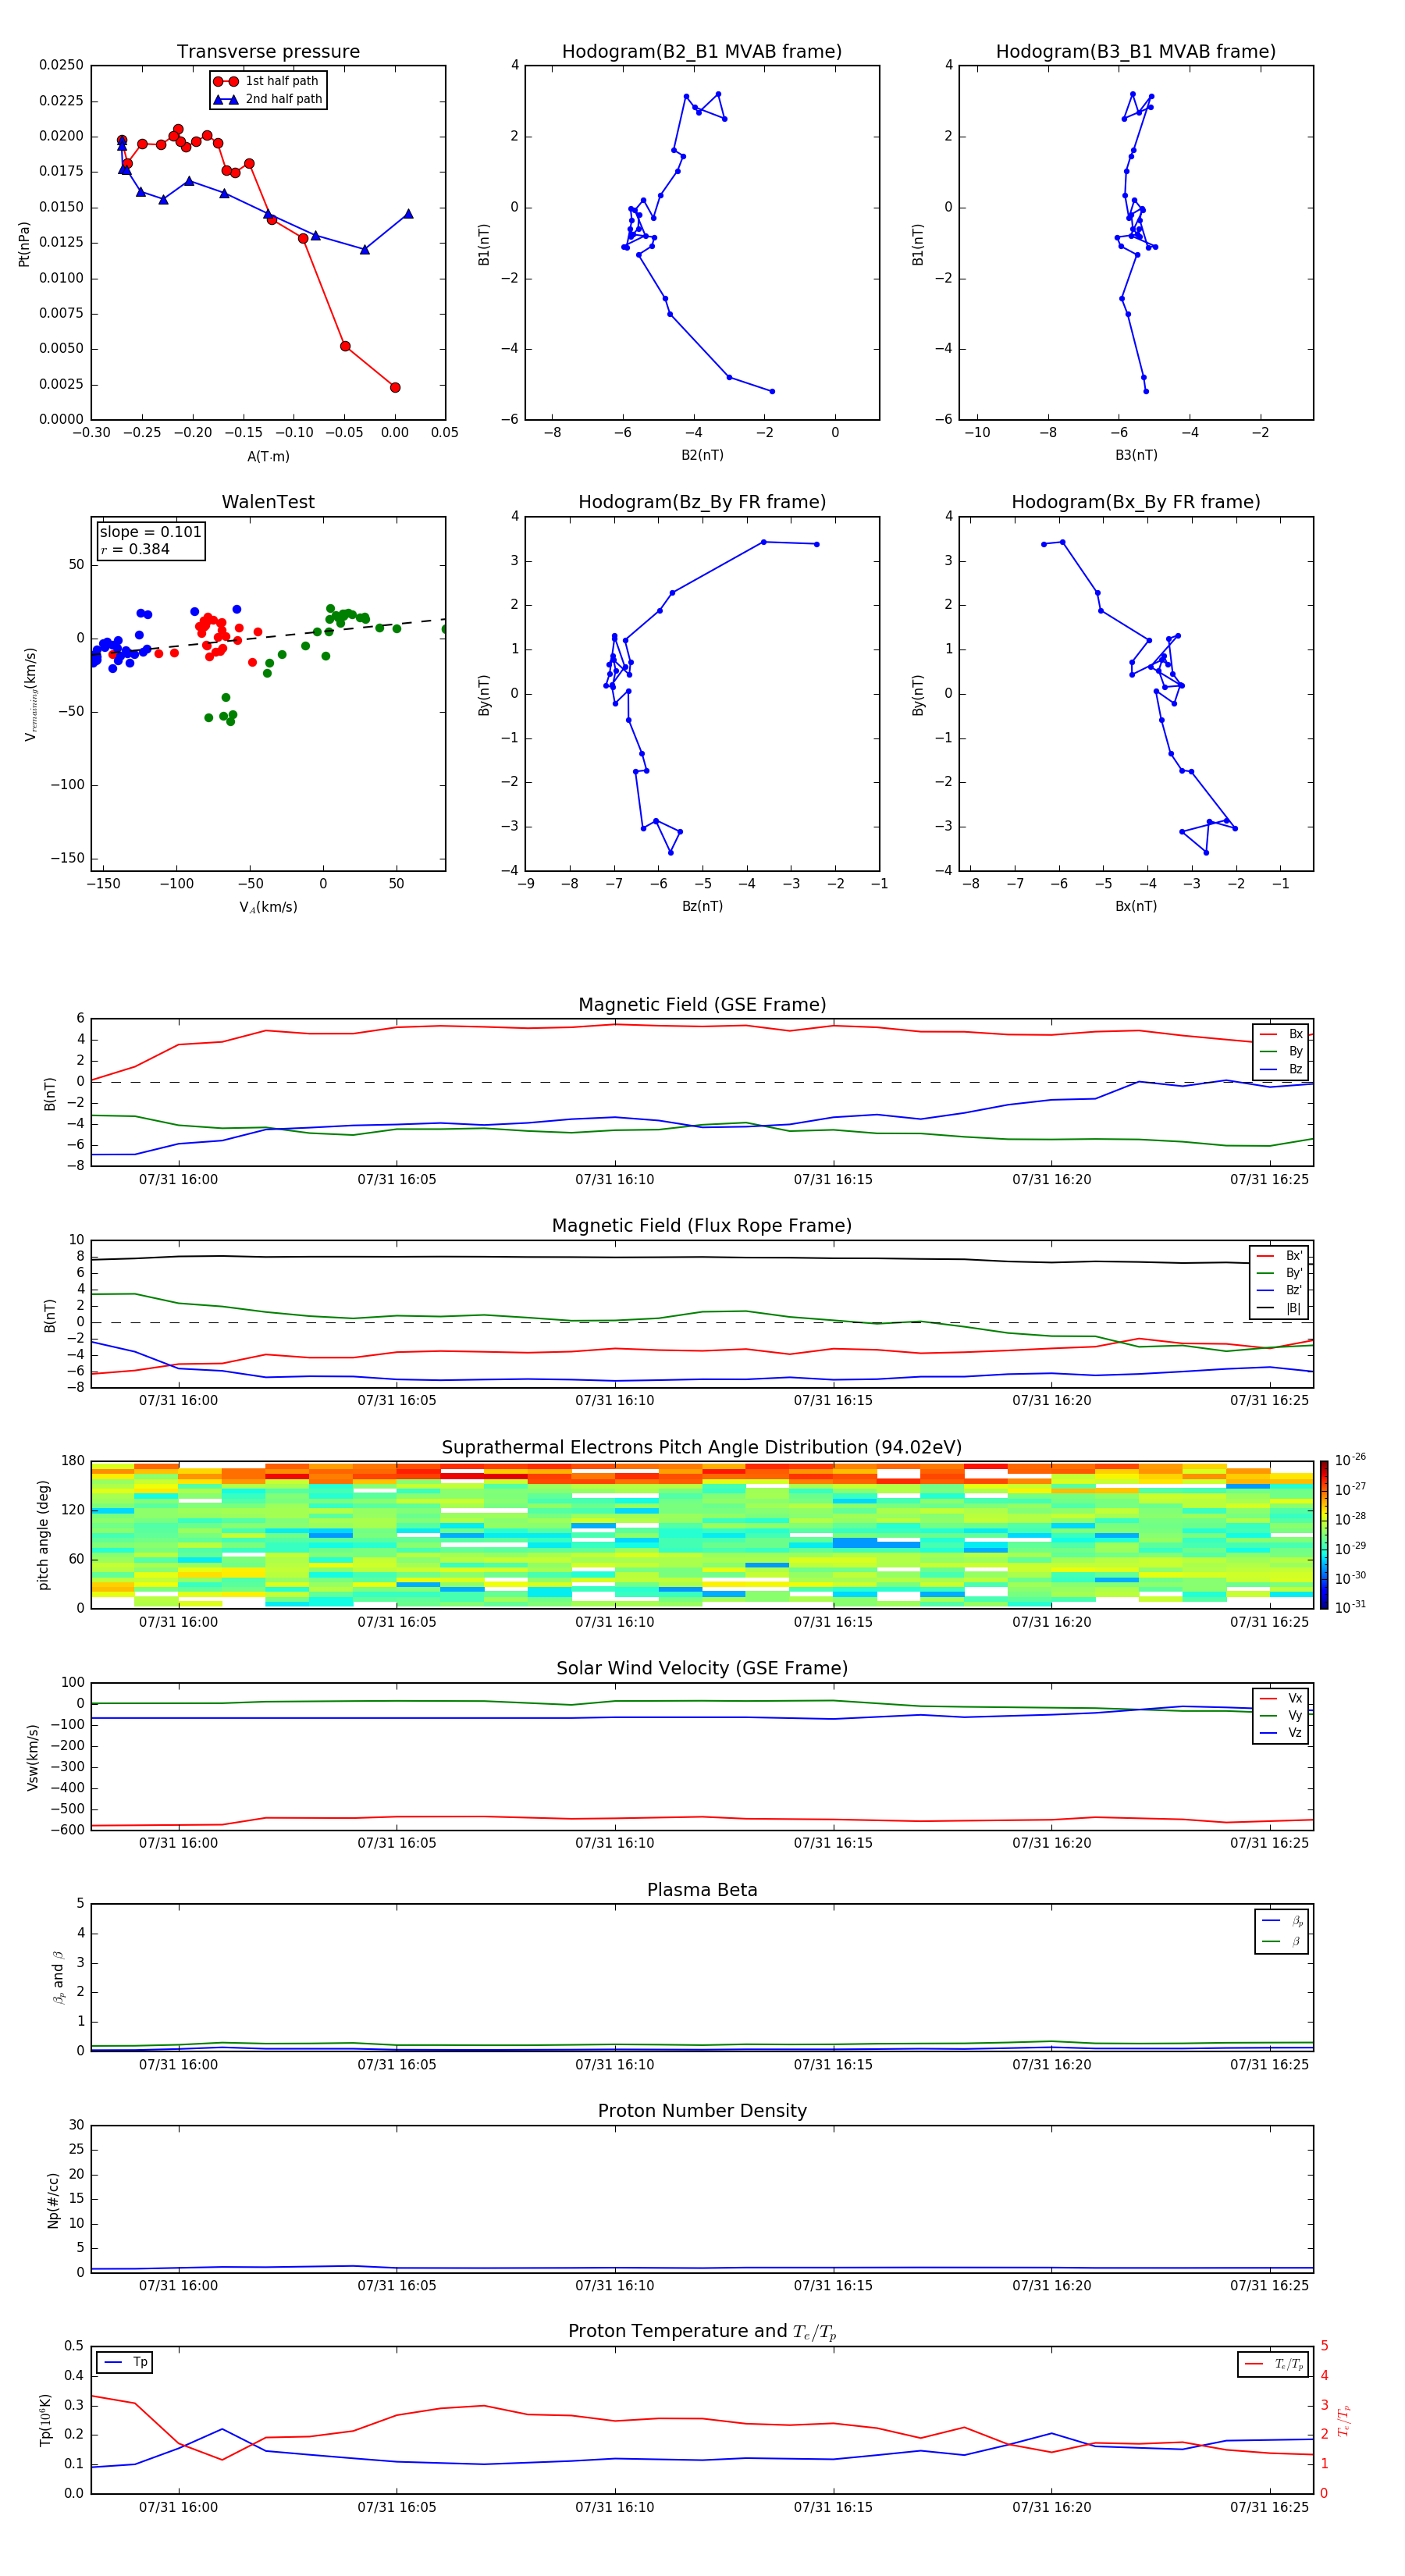Click the 'Np(#/cc)' axis label
1405x2576 pixels.
coord(54,2199)
